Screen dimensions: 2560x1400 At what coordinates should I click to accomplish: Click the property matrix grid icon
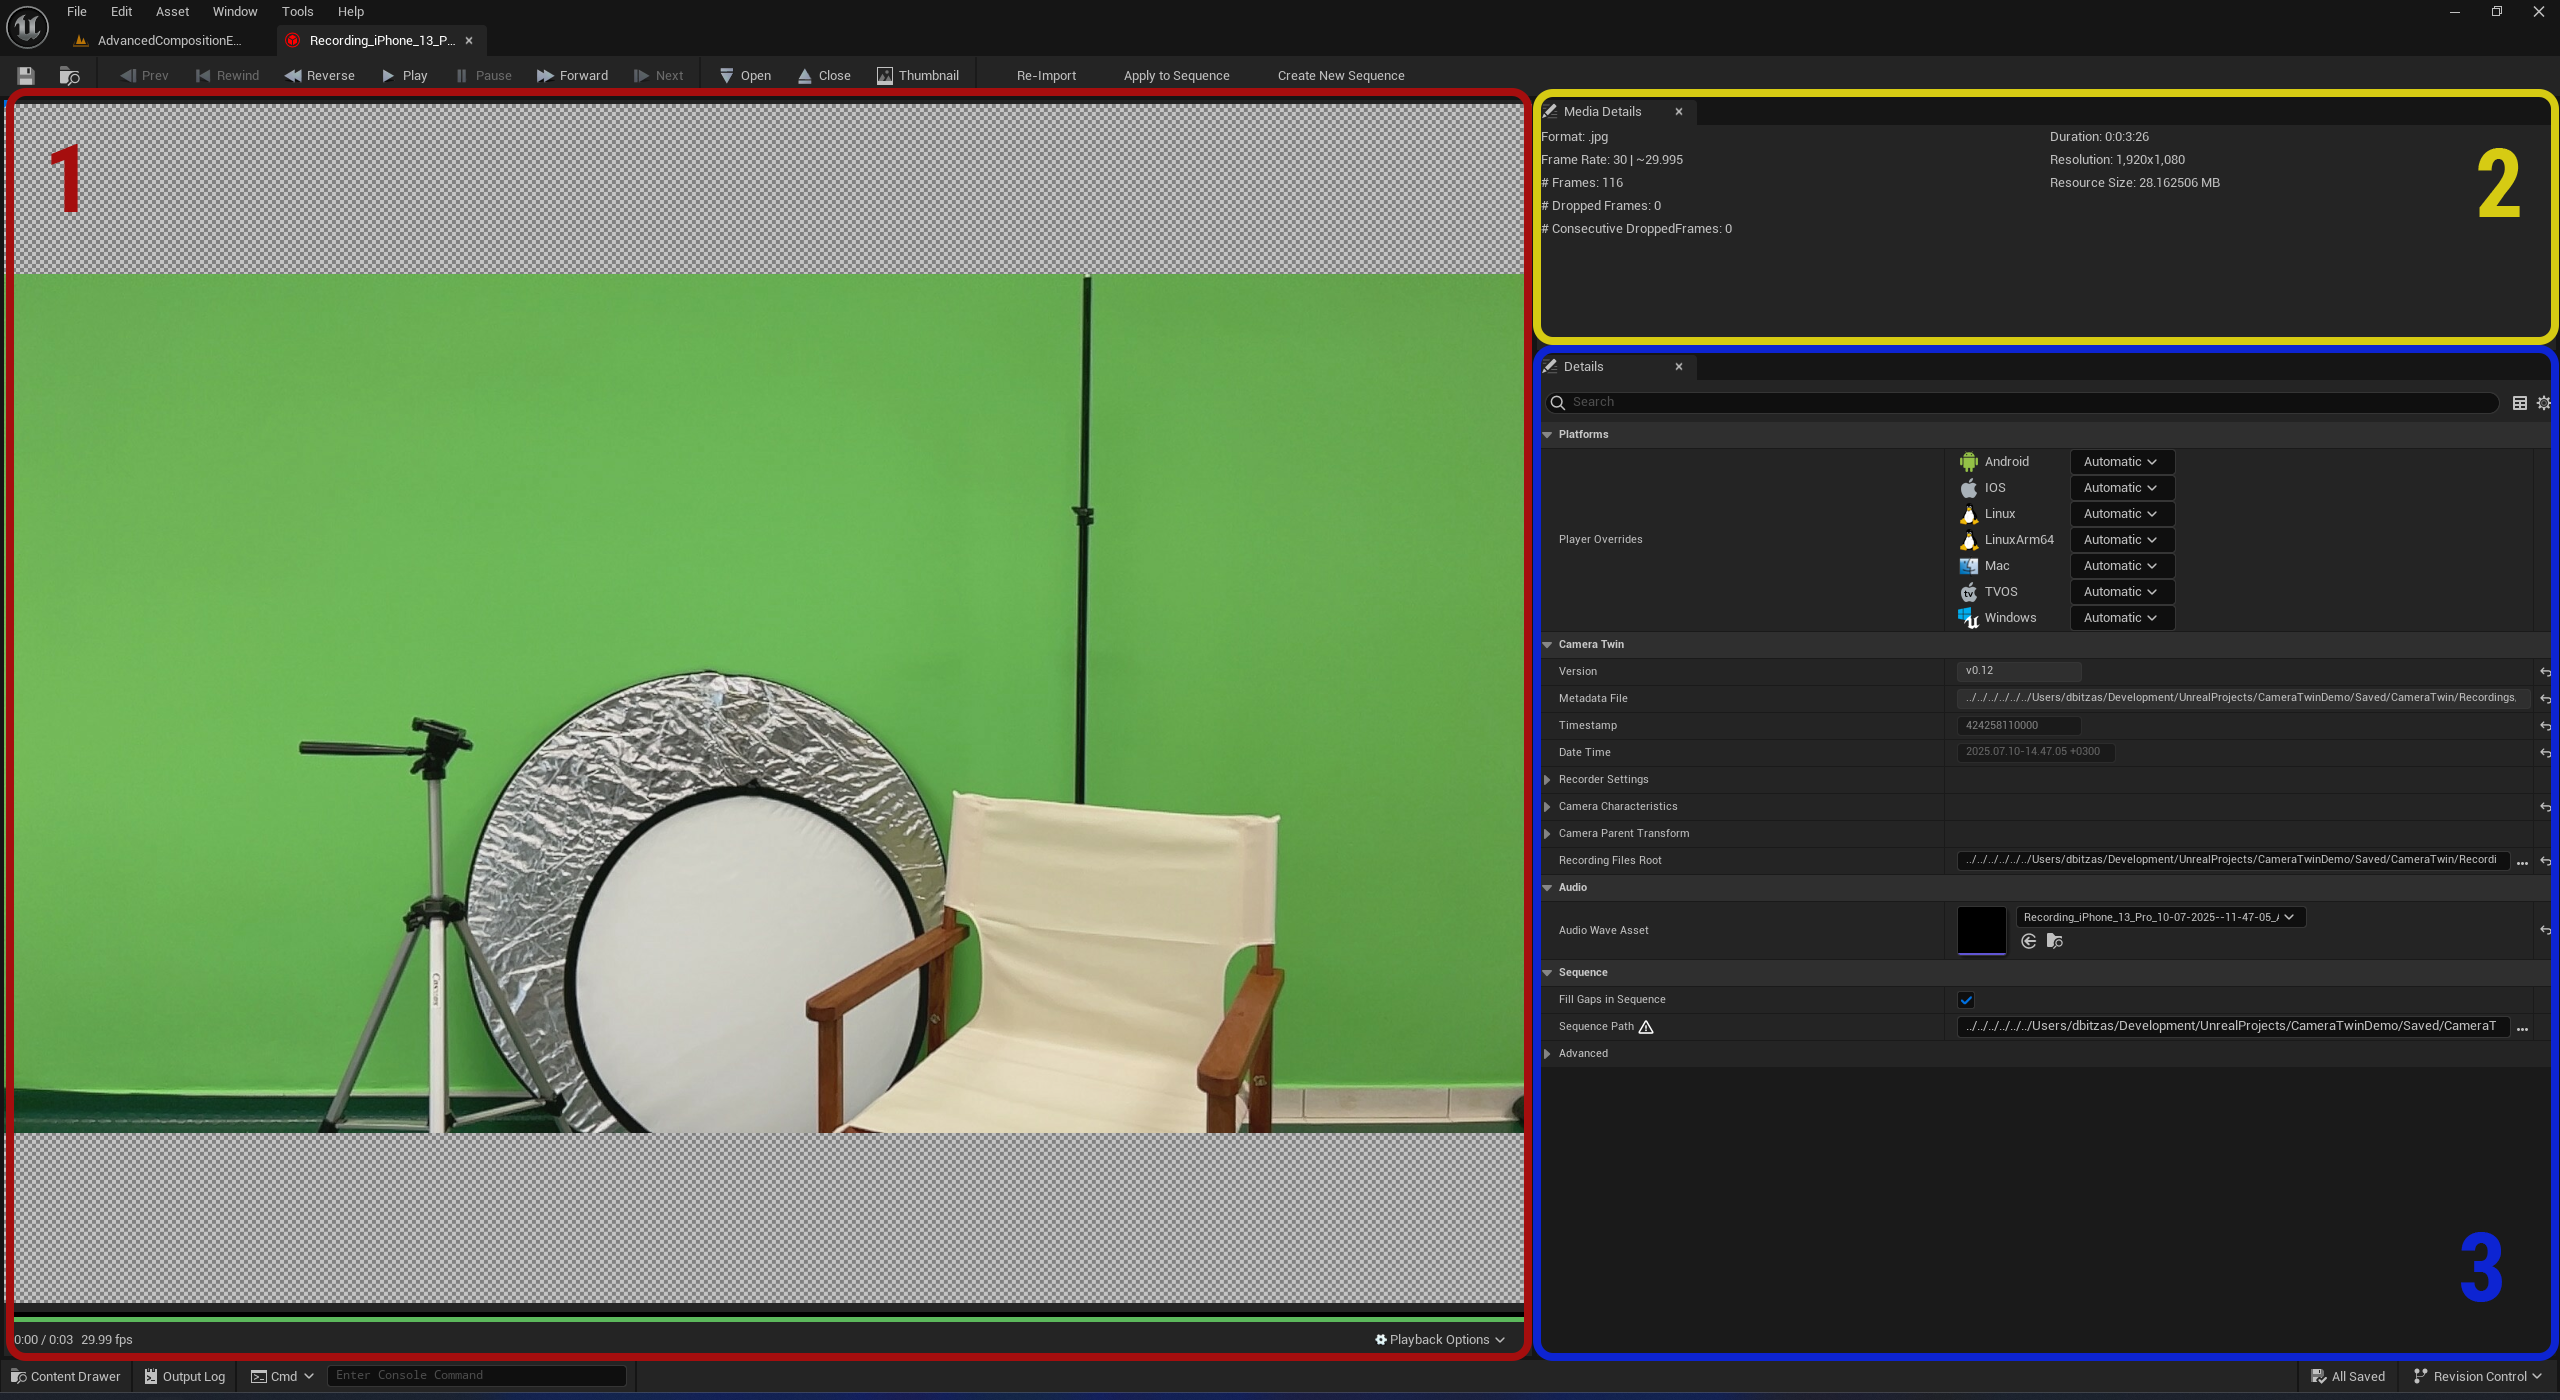coord(2519,403)
